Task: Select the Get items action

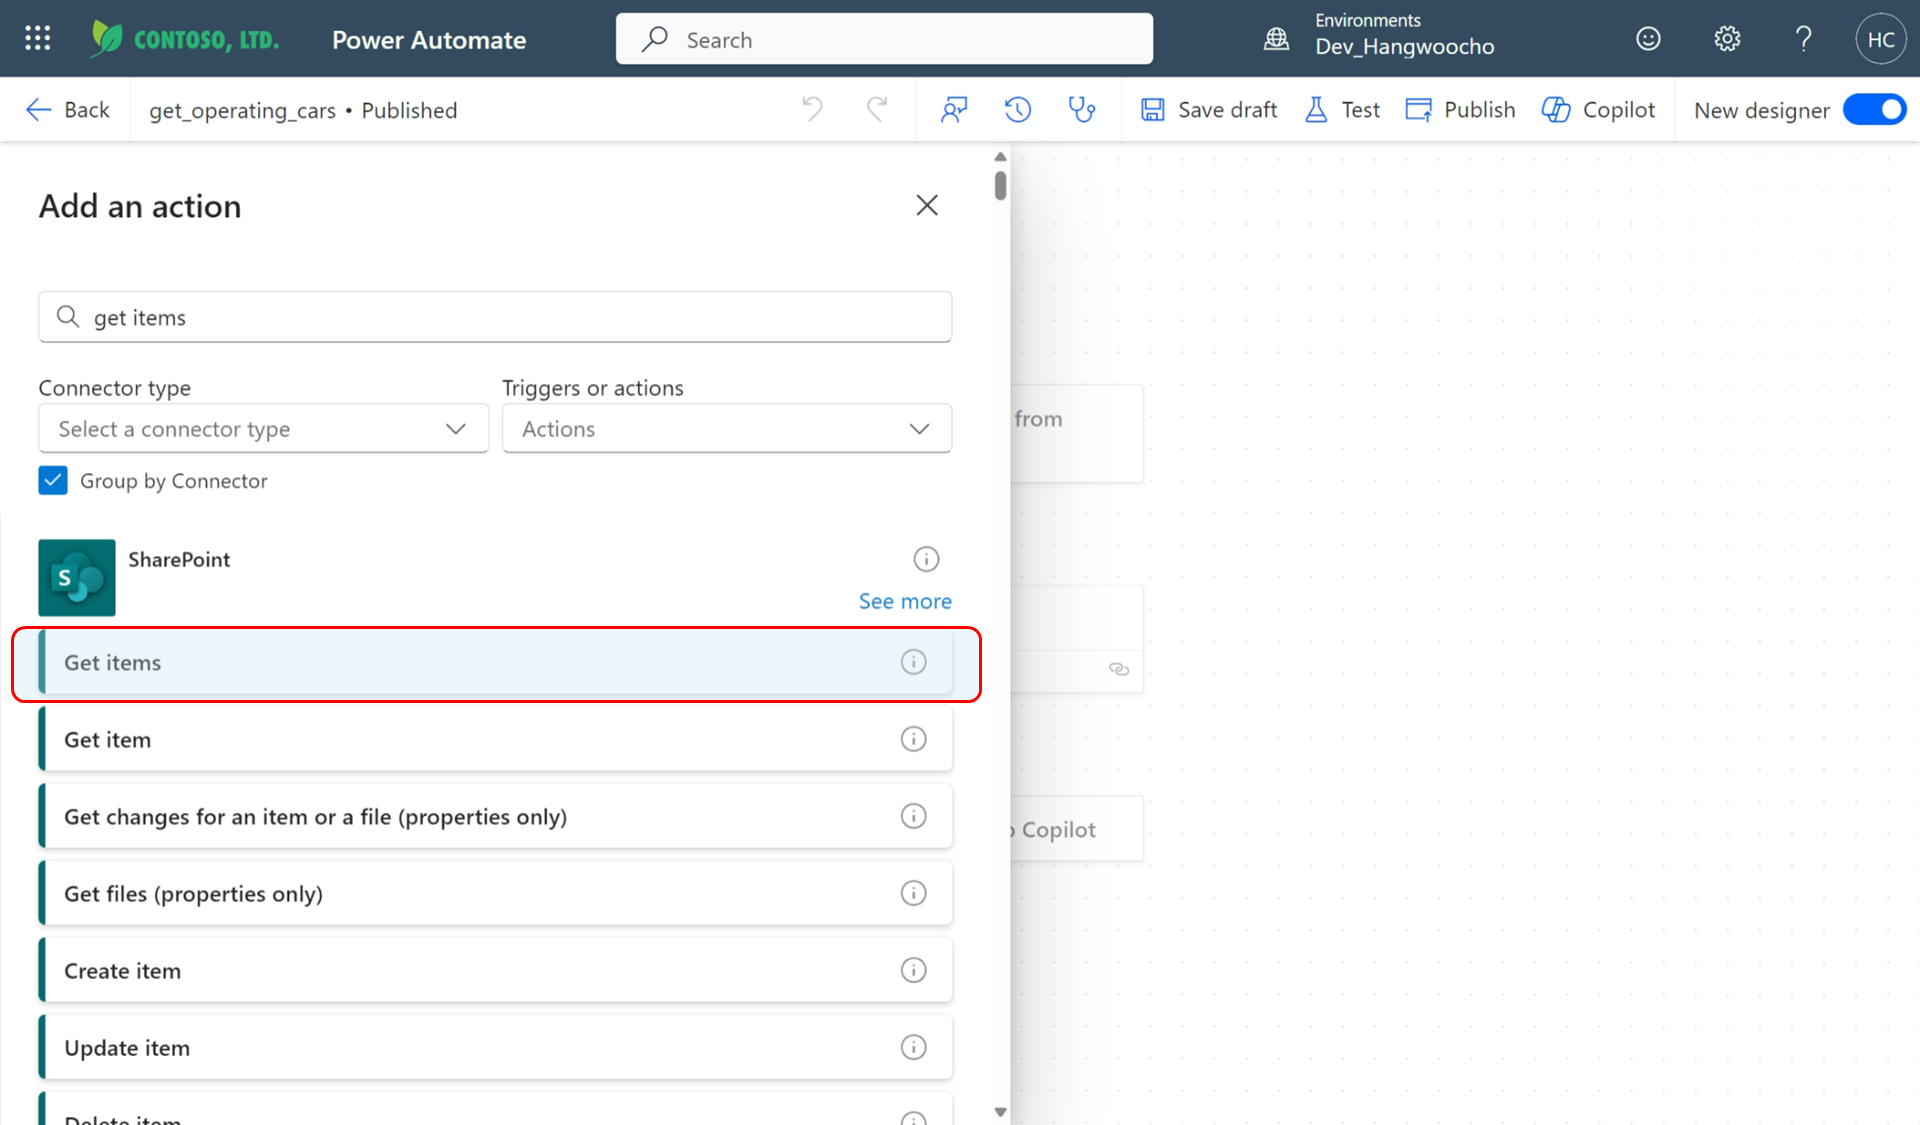Action: (x=496, y=662)
